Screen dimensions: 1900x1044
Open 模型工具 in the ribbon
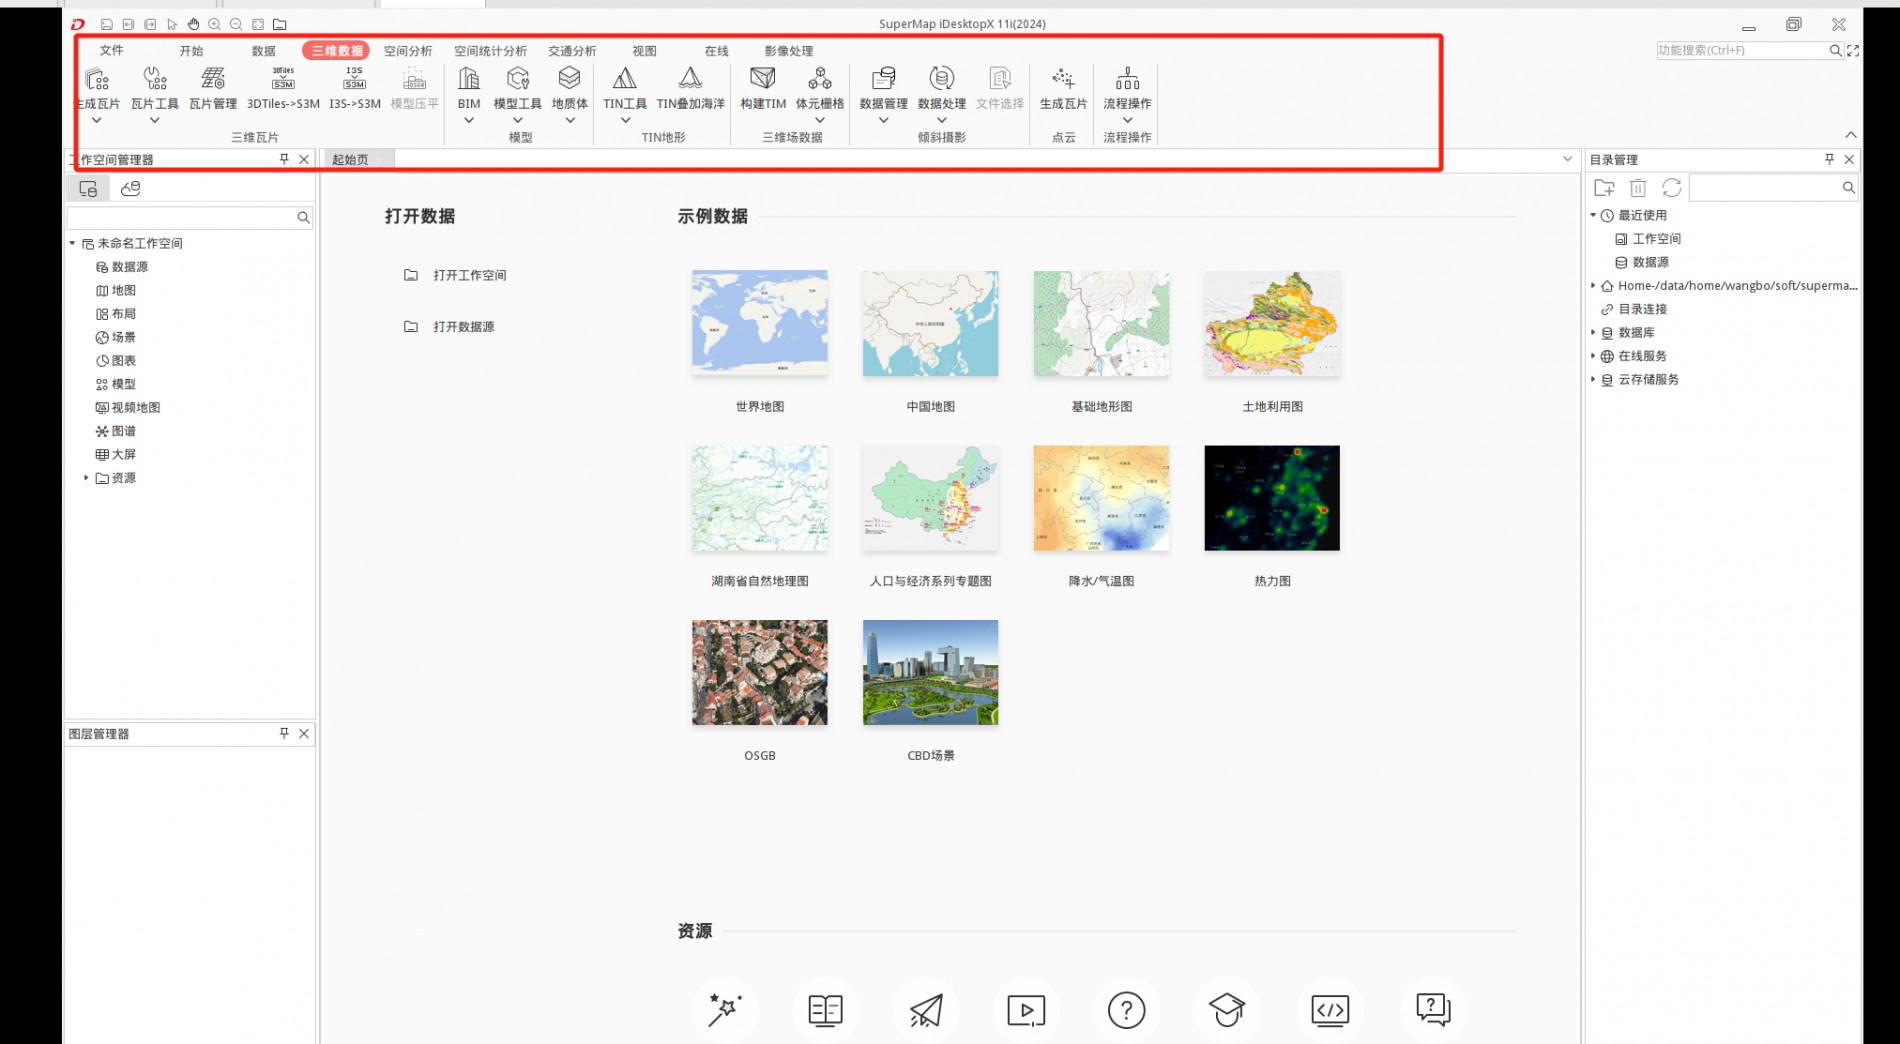coord(518,87)
